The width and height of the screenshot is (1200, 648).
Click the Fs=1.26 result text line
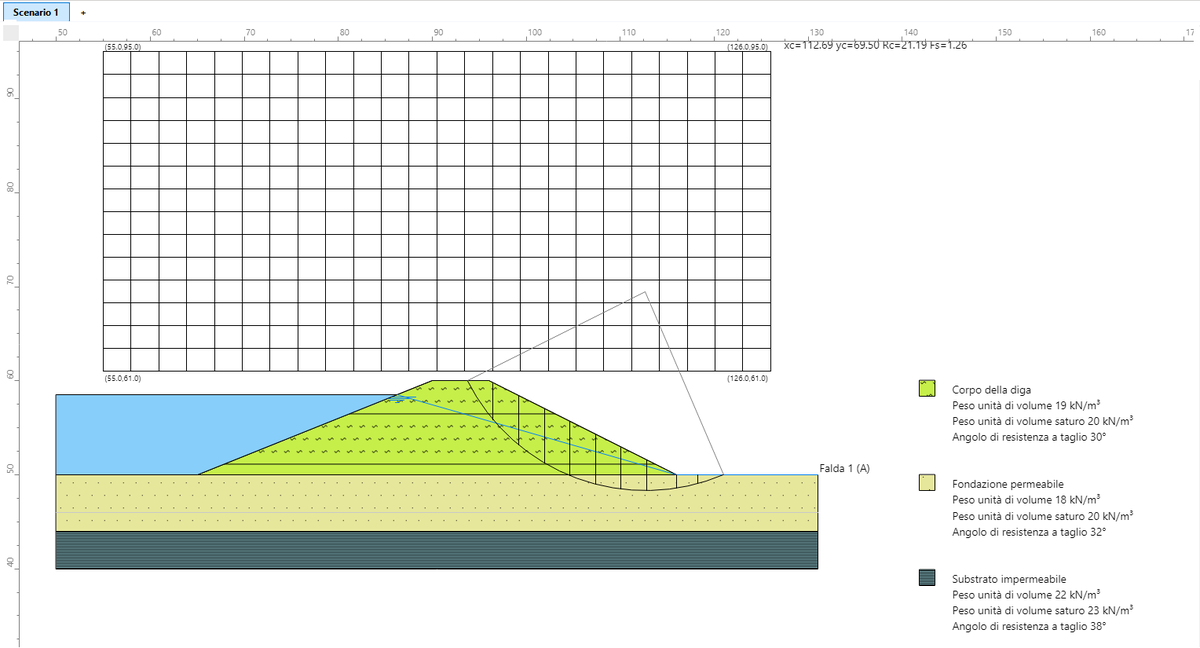875,45
